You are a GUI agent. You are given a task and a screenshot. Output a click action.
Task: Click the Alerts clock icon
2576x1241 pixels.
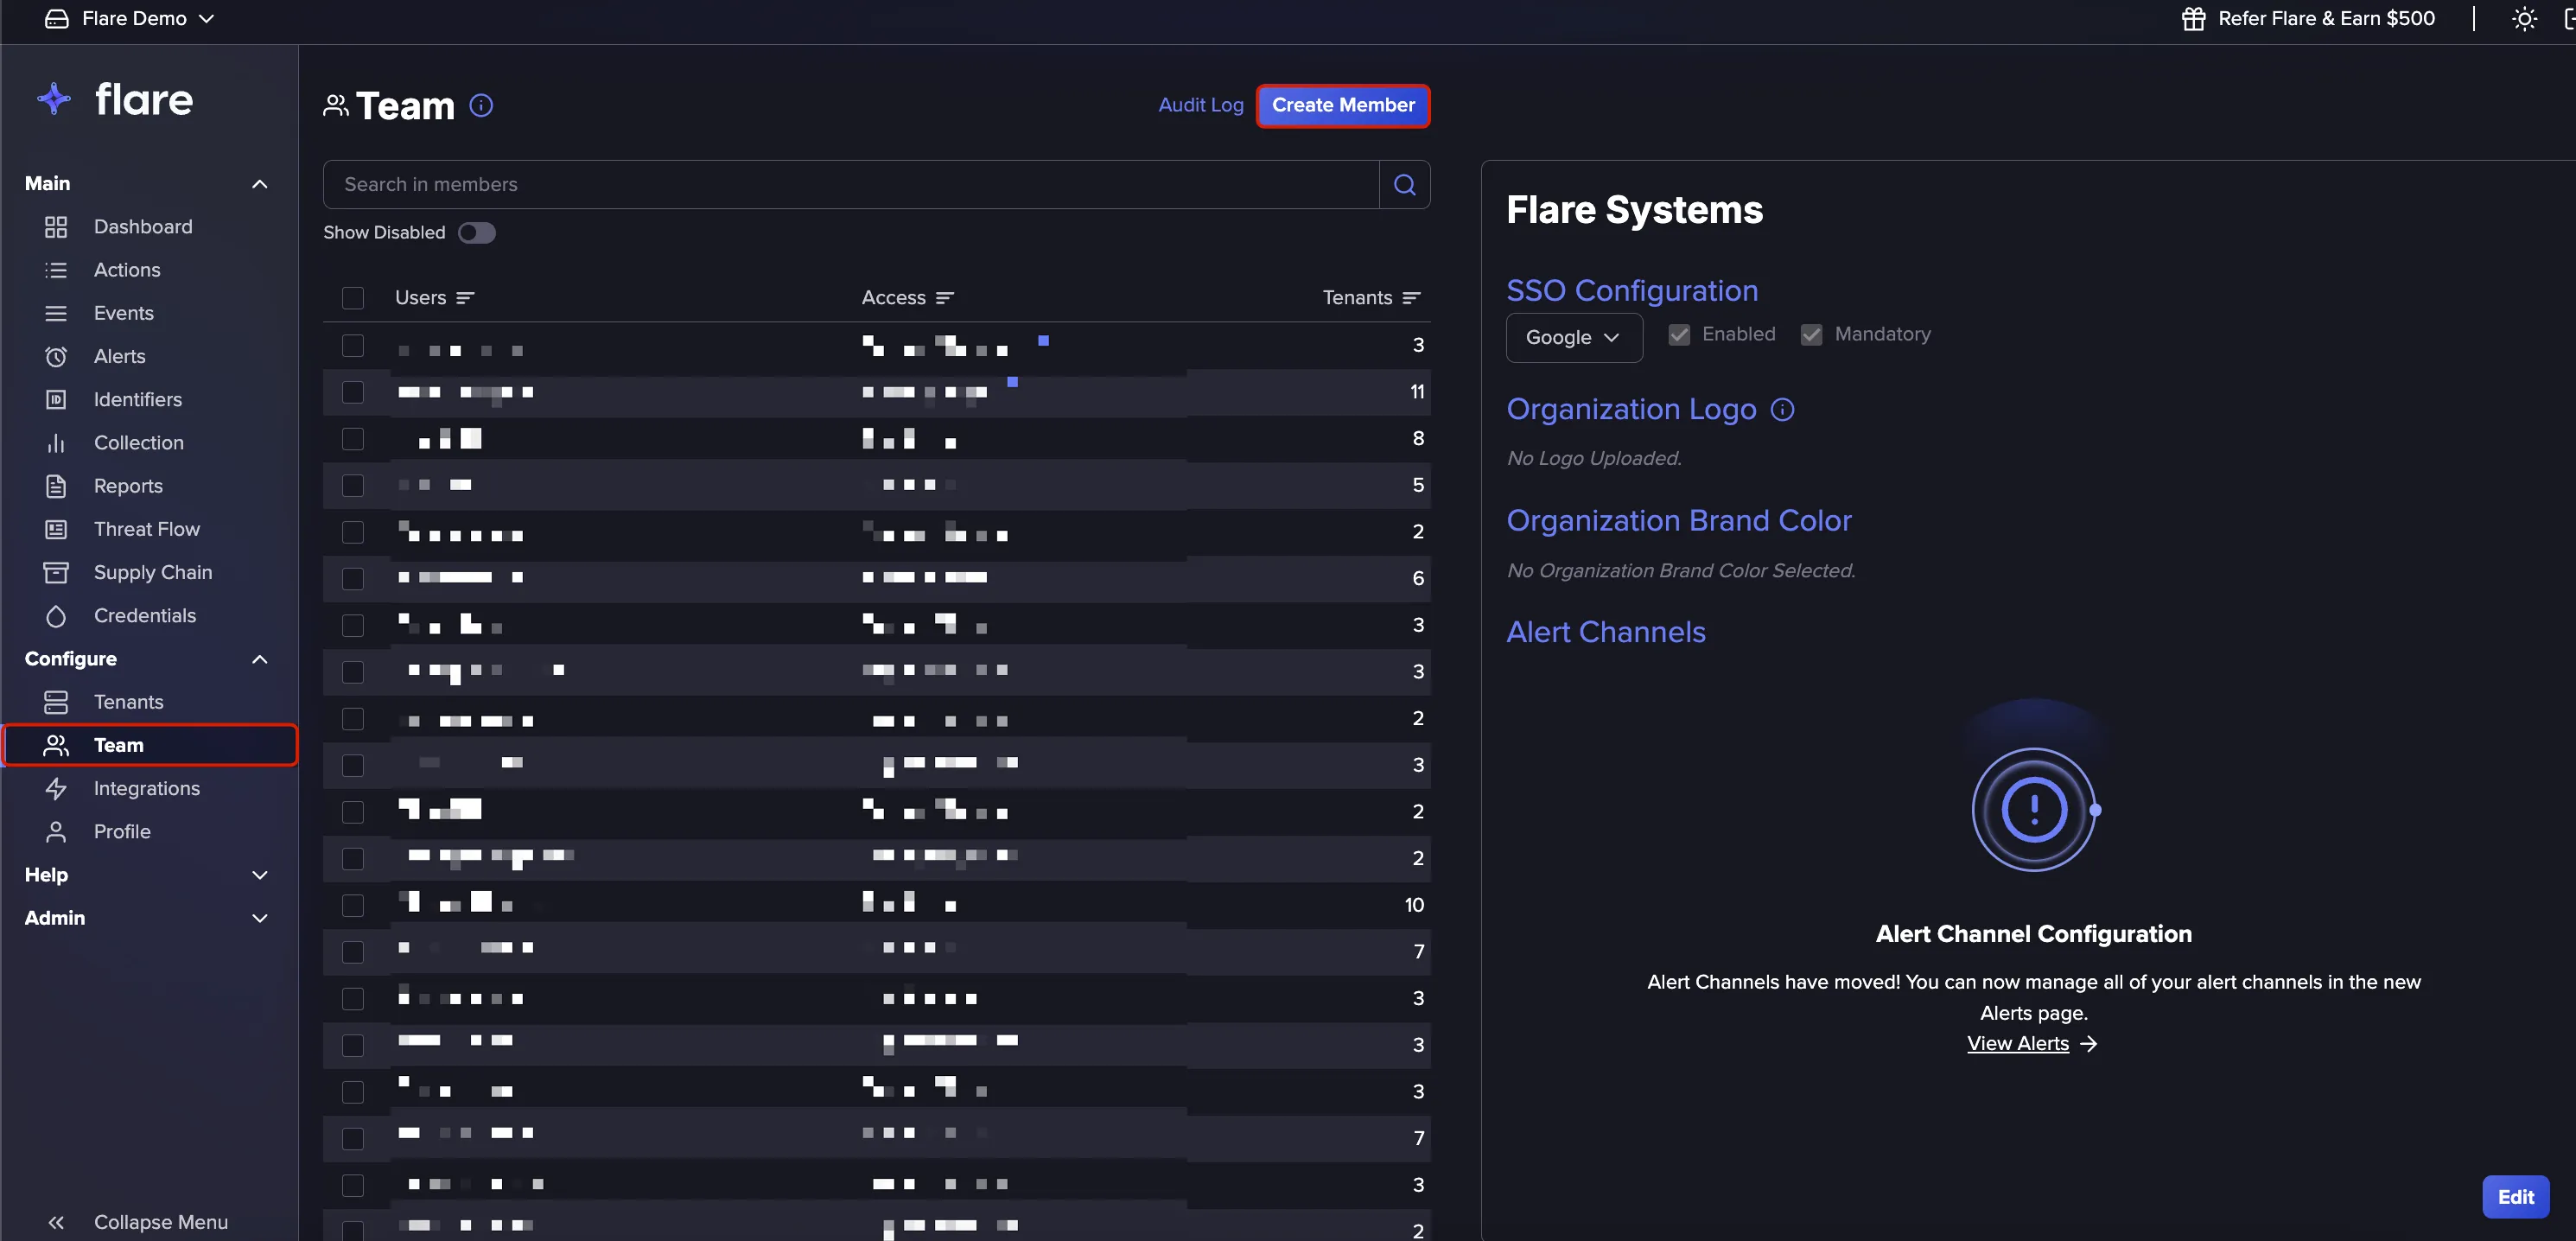pyautogui.click(x=56, y=356)
